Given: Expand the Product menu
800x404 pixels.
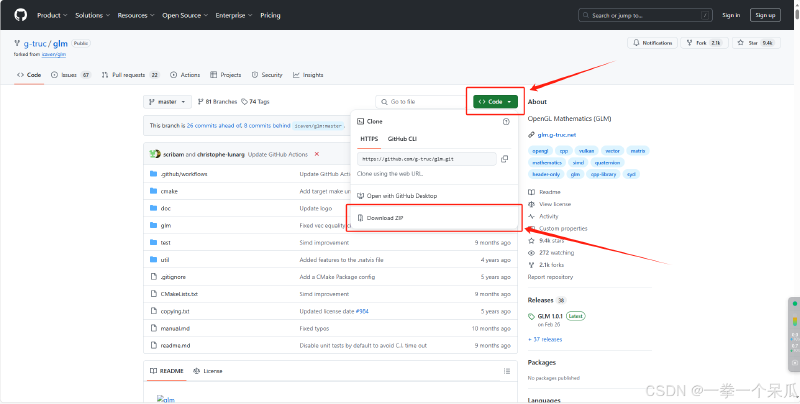Looking at the screenshot, I should pos(52,15).
